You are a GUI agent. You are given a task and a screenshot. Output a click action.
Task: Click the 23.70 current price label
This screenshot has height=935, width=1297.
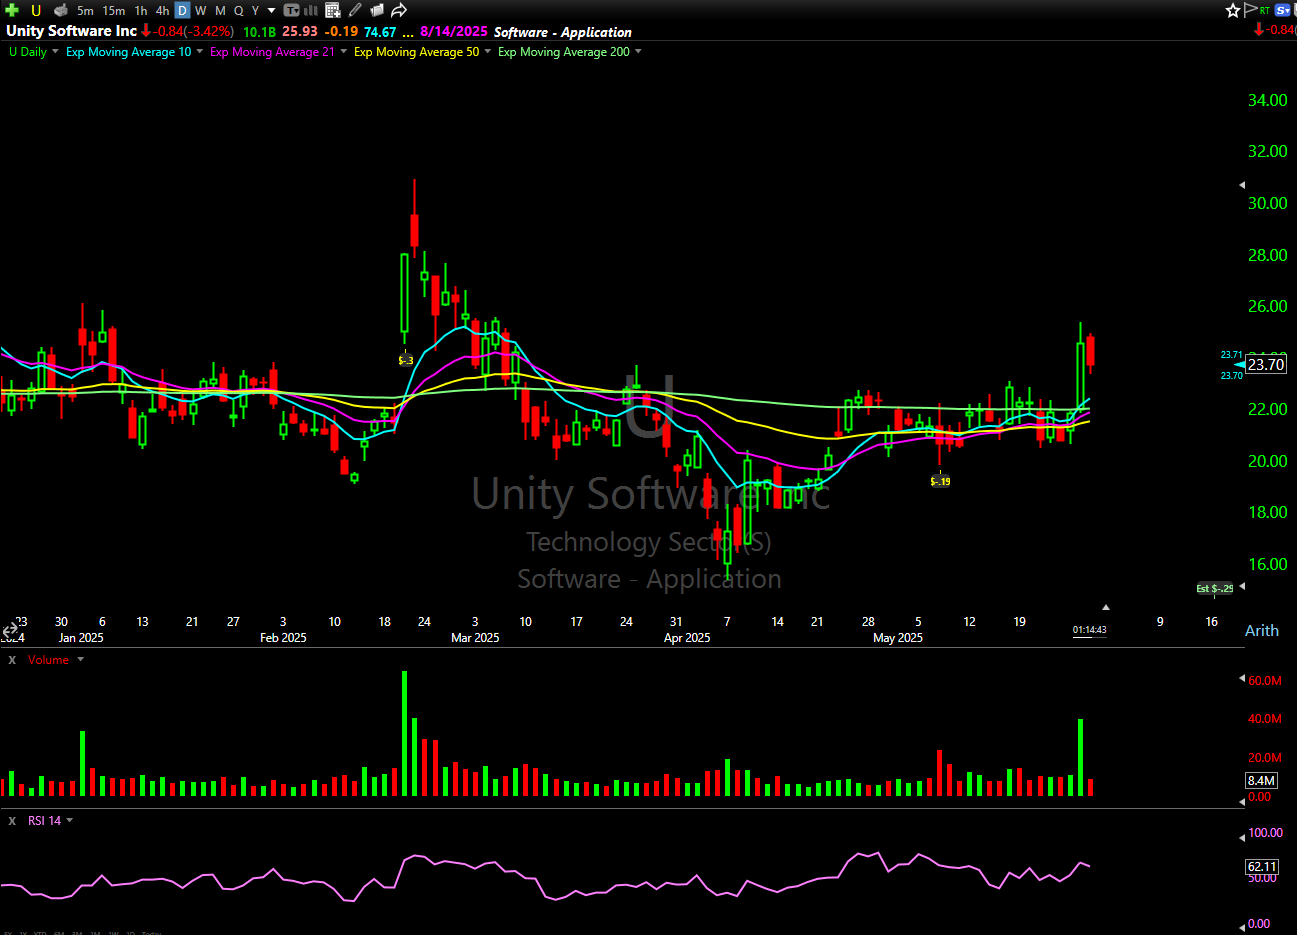point(1266,365)
